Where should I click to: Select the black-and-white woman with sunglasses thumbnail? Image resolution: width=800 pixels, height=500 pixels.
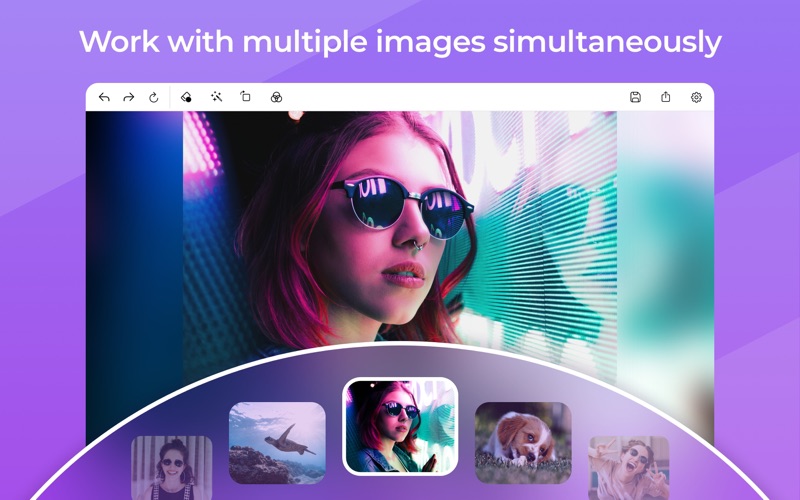(172, 467)
